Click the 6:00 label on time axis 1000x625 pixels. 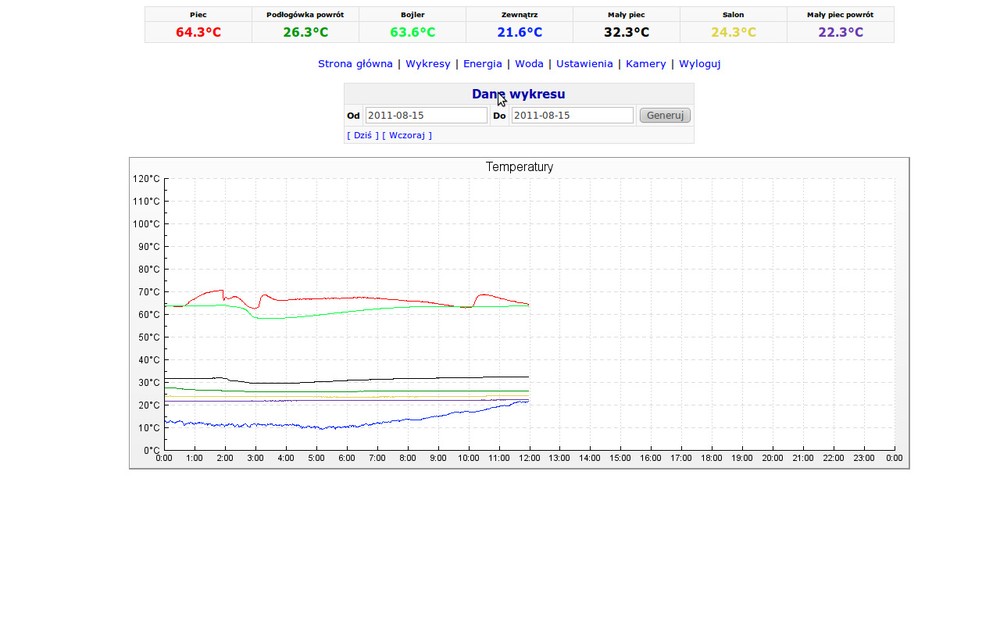point(347,458)
